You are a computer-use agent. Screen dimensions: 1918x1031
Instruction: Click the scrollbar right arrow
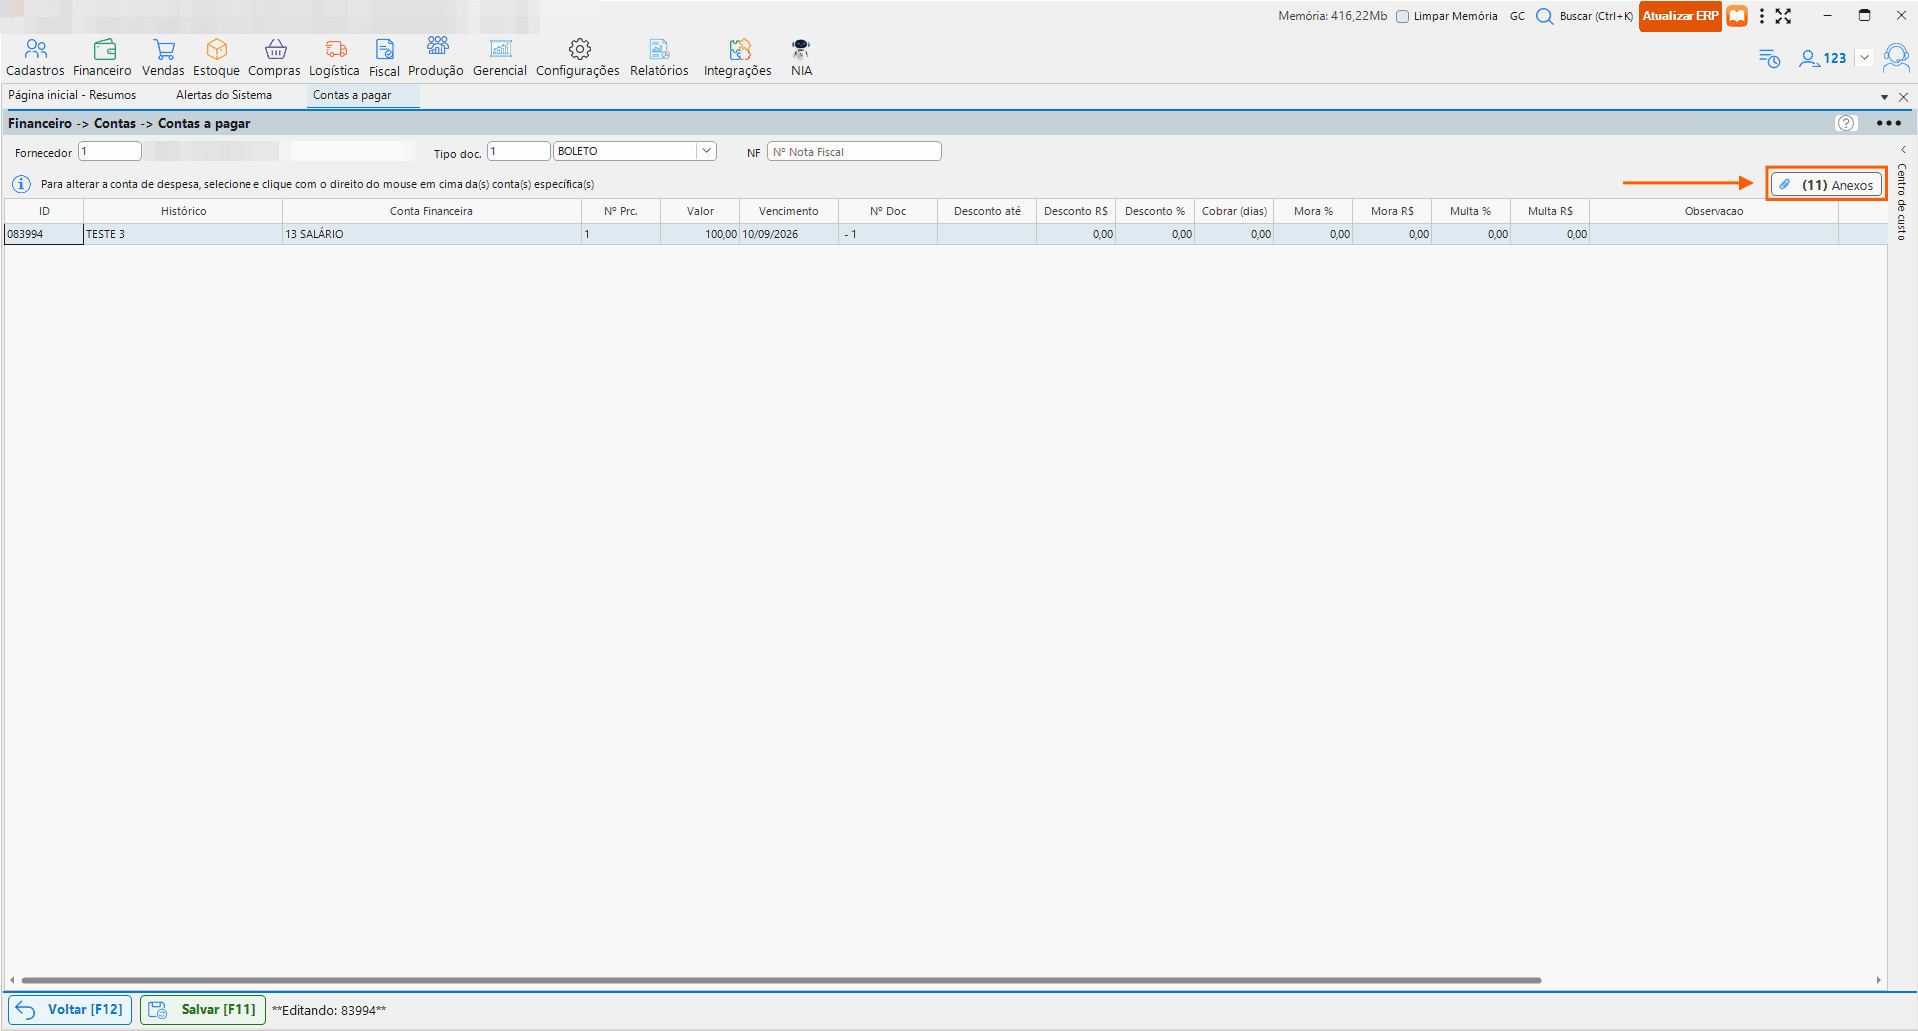tap(1879, 980)
